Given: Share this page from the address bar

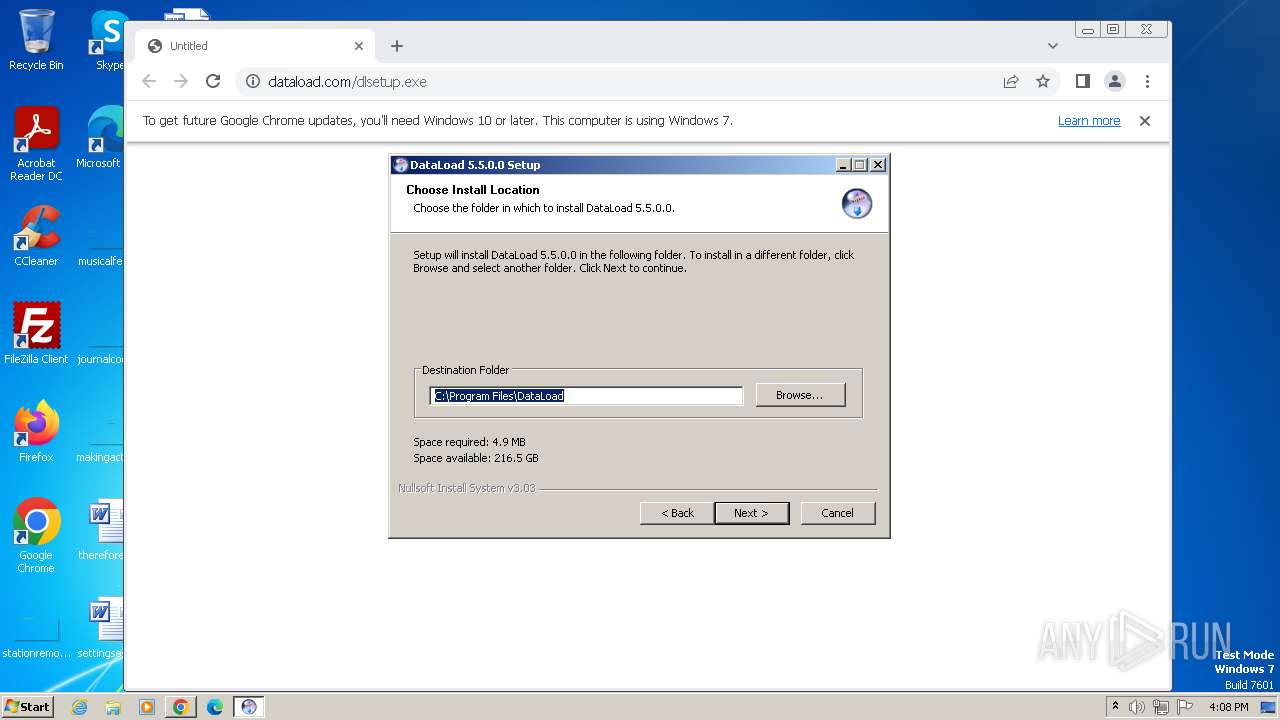Looking at the screenshot, I should pyautogui.click(x=1011, y=81).
